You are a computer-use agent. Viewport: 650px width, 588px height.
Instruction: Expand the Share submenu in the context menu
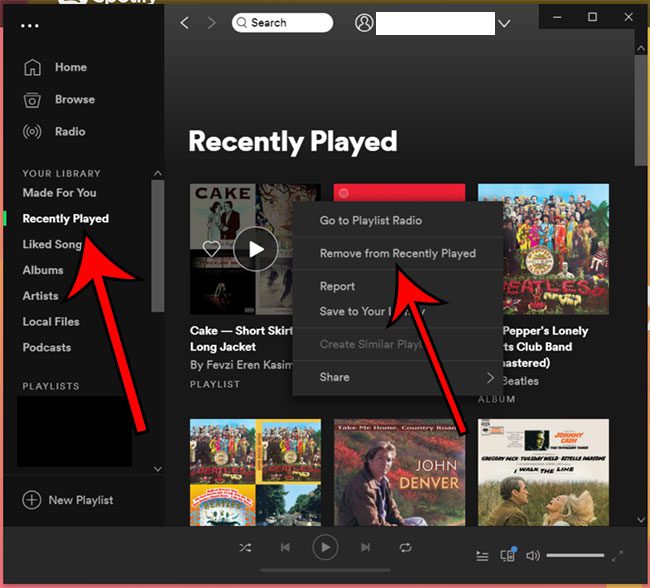tap(490, 377)
